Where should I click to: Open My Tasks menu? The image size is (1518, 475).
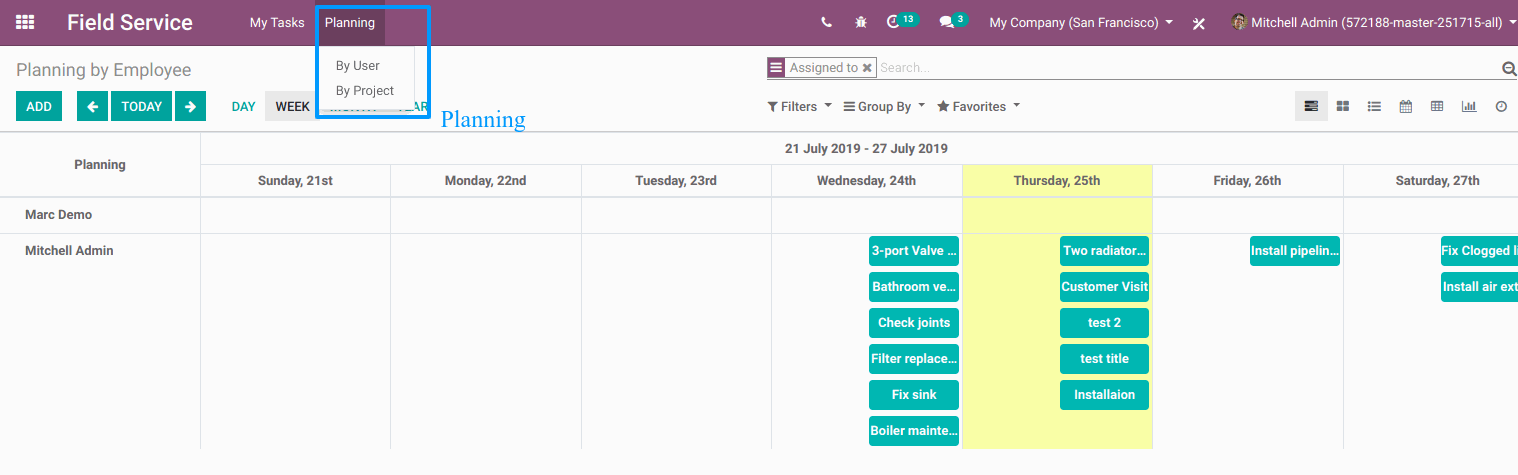[277, 22]
